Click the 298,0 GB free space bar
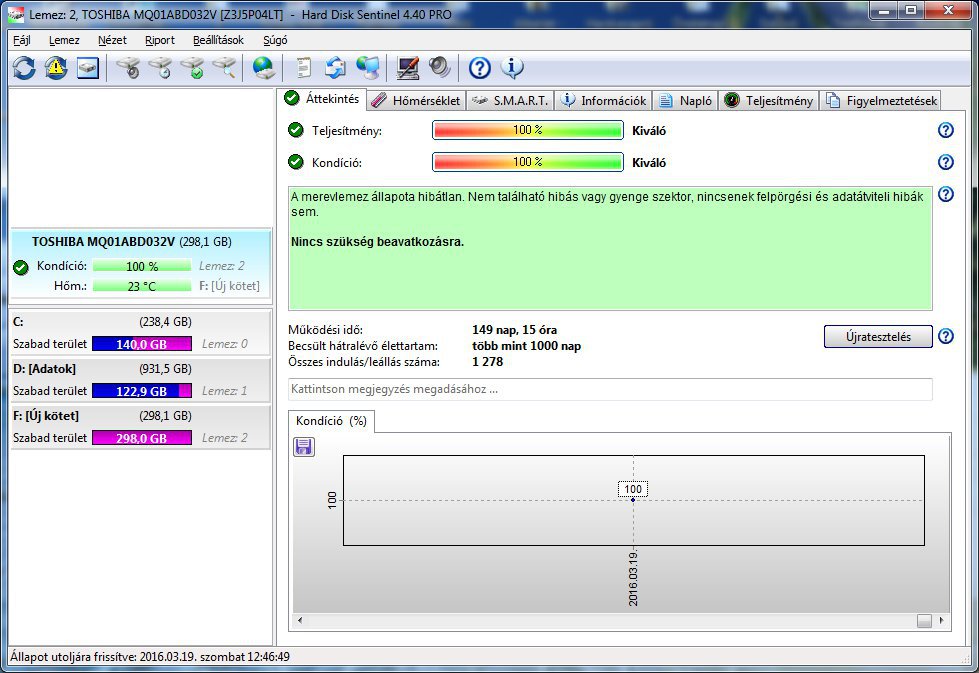The image size is (979, 673). click(x=142, y=438)
